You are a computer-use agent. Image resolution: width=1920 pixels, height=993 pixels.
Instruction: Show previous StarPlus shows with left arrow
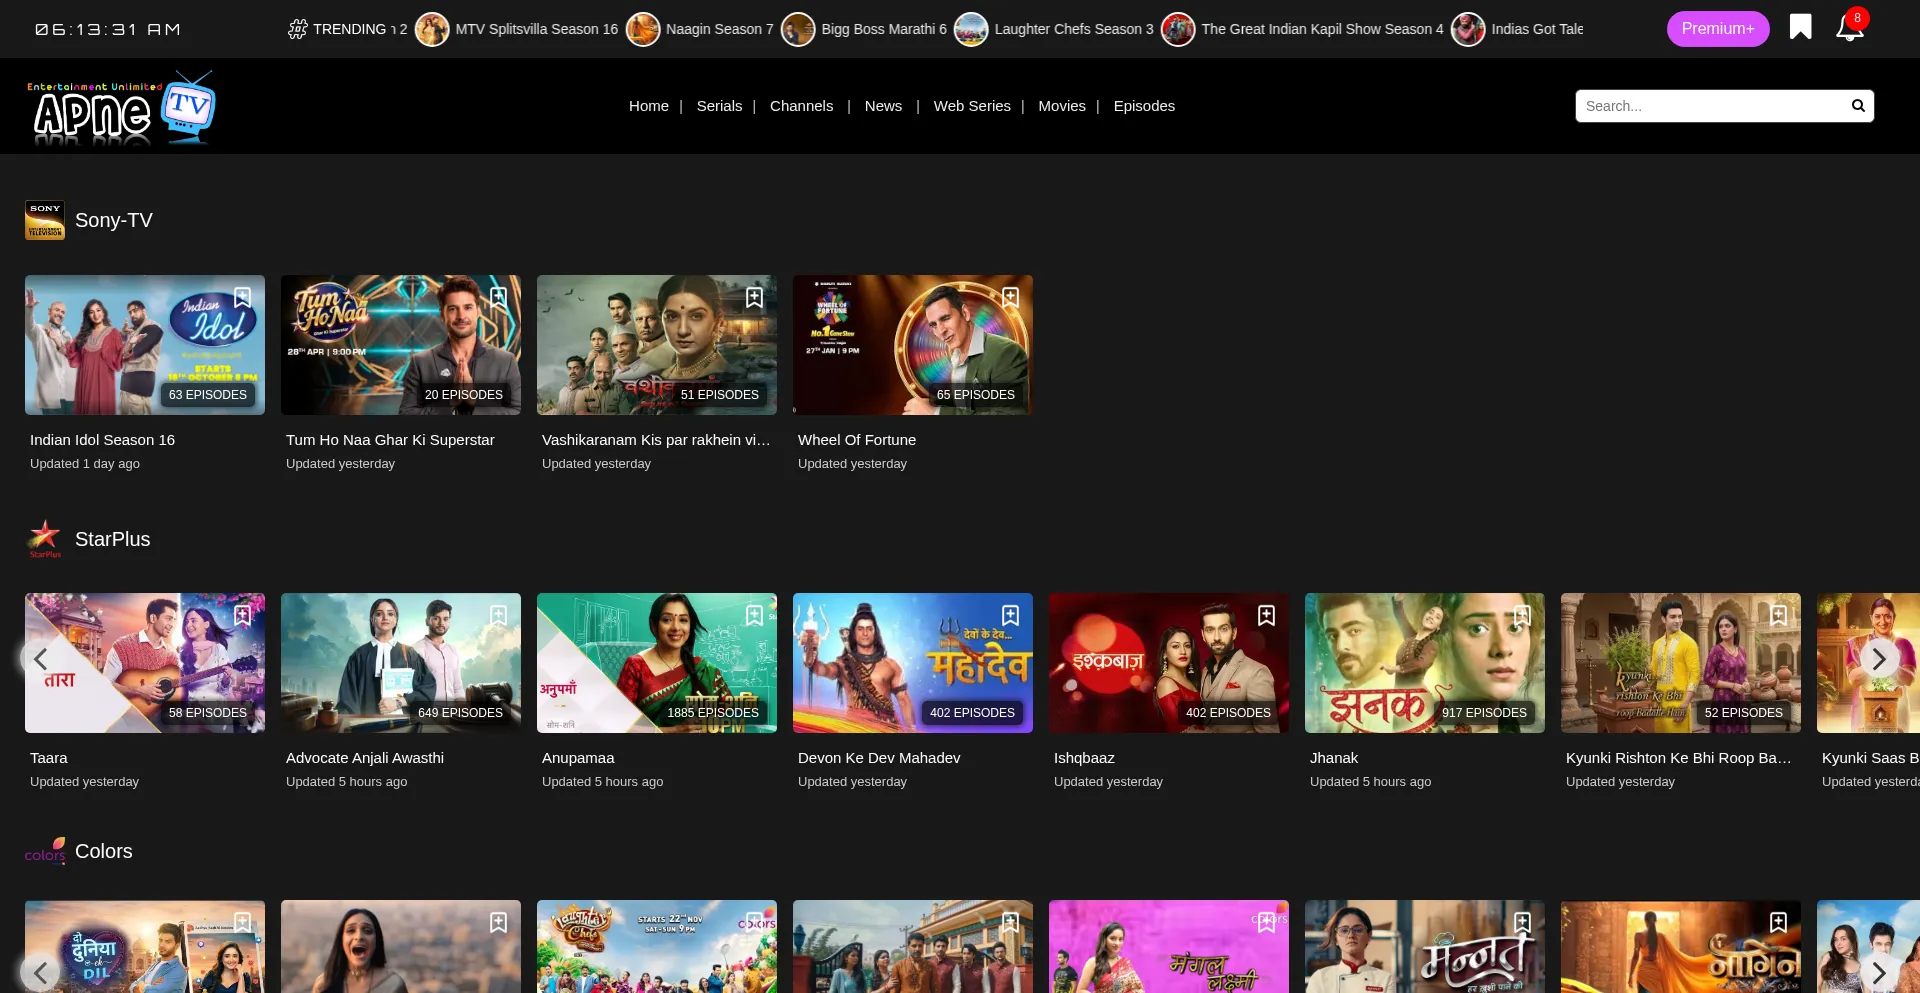click(x=40, y=659)
